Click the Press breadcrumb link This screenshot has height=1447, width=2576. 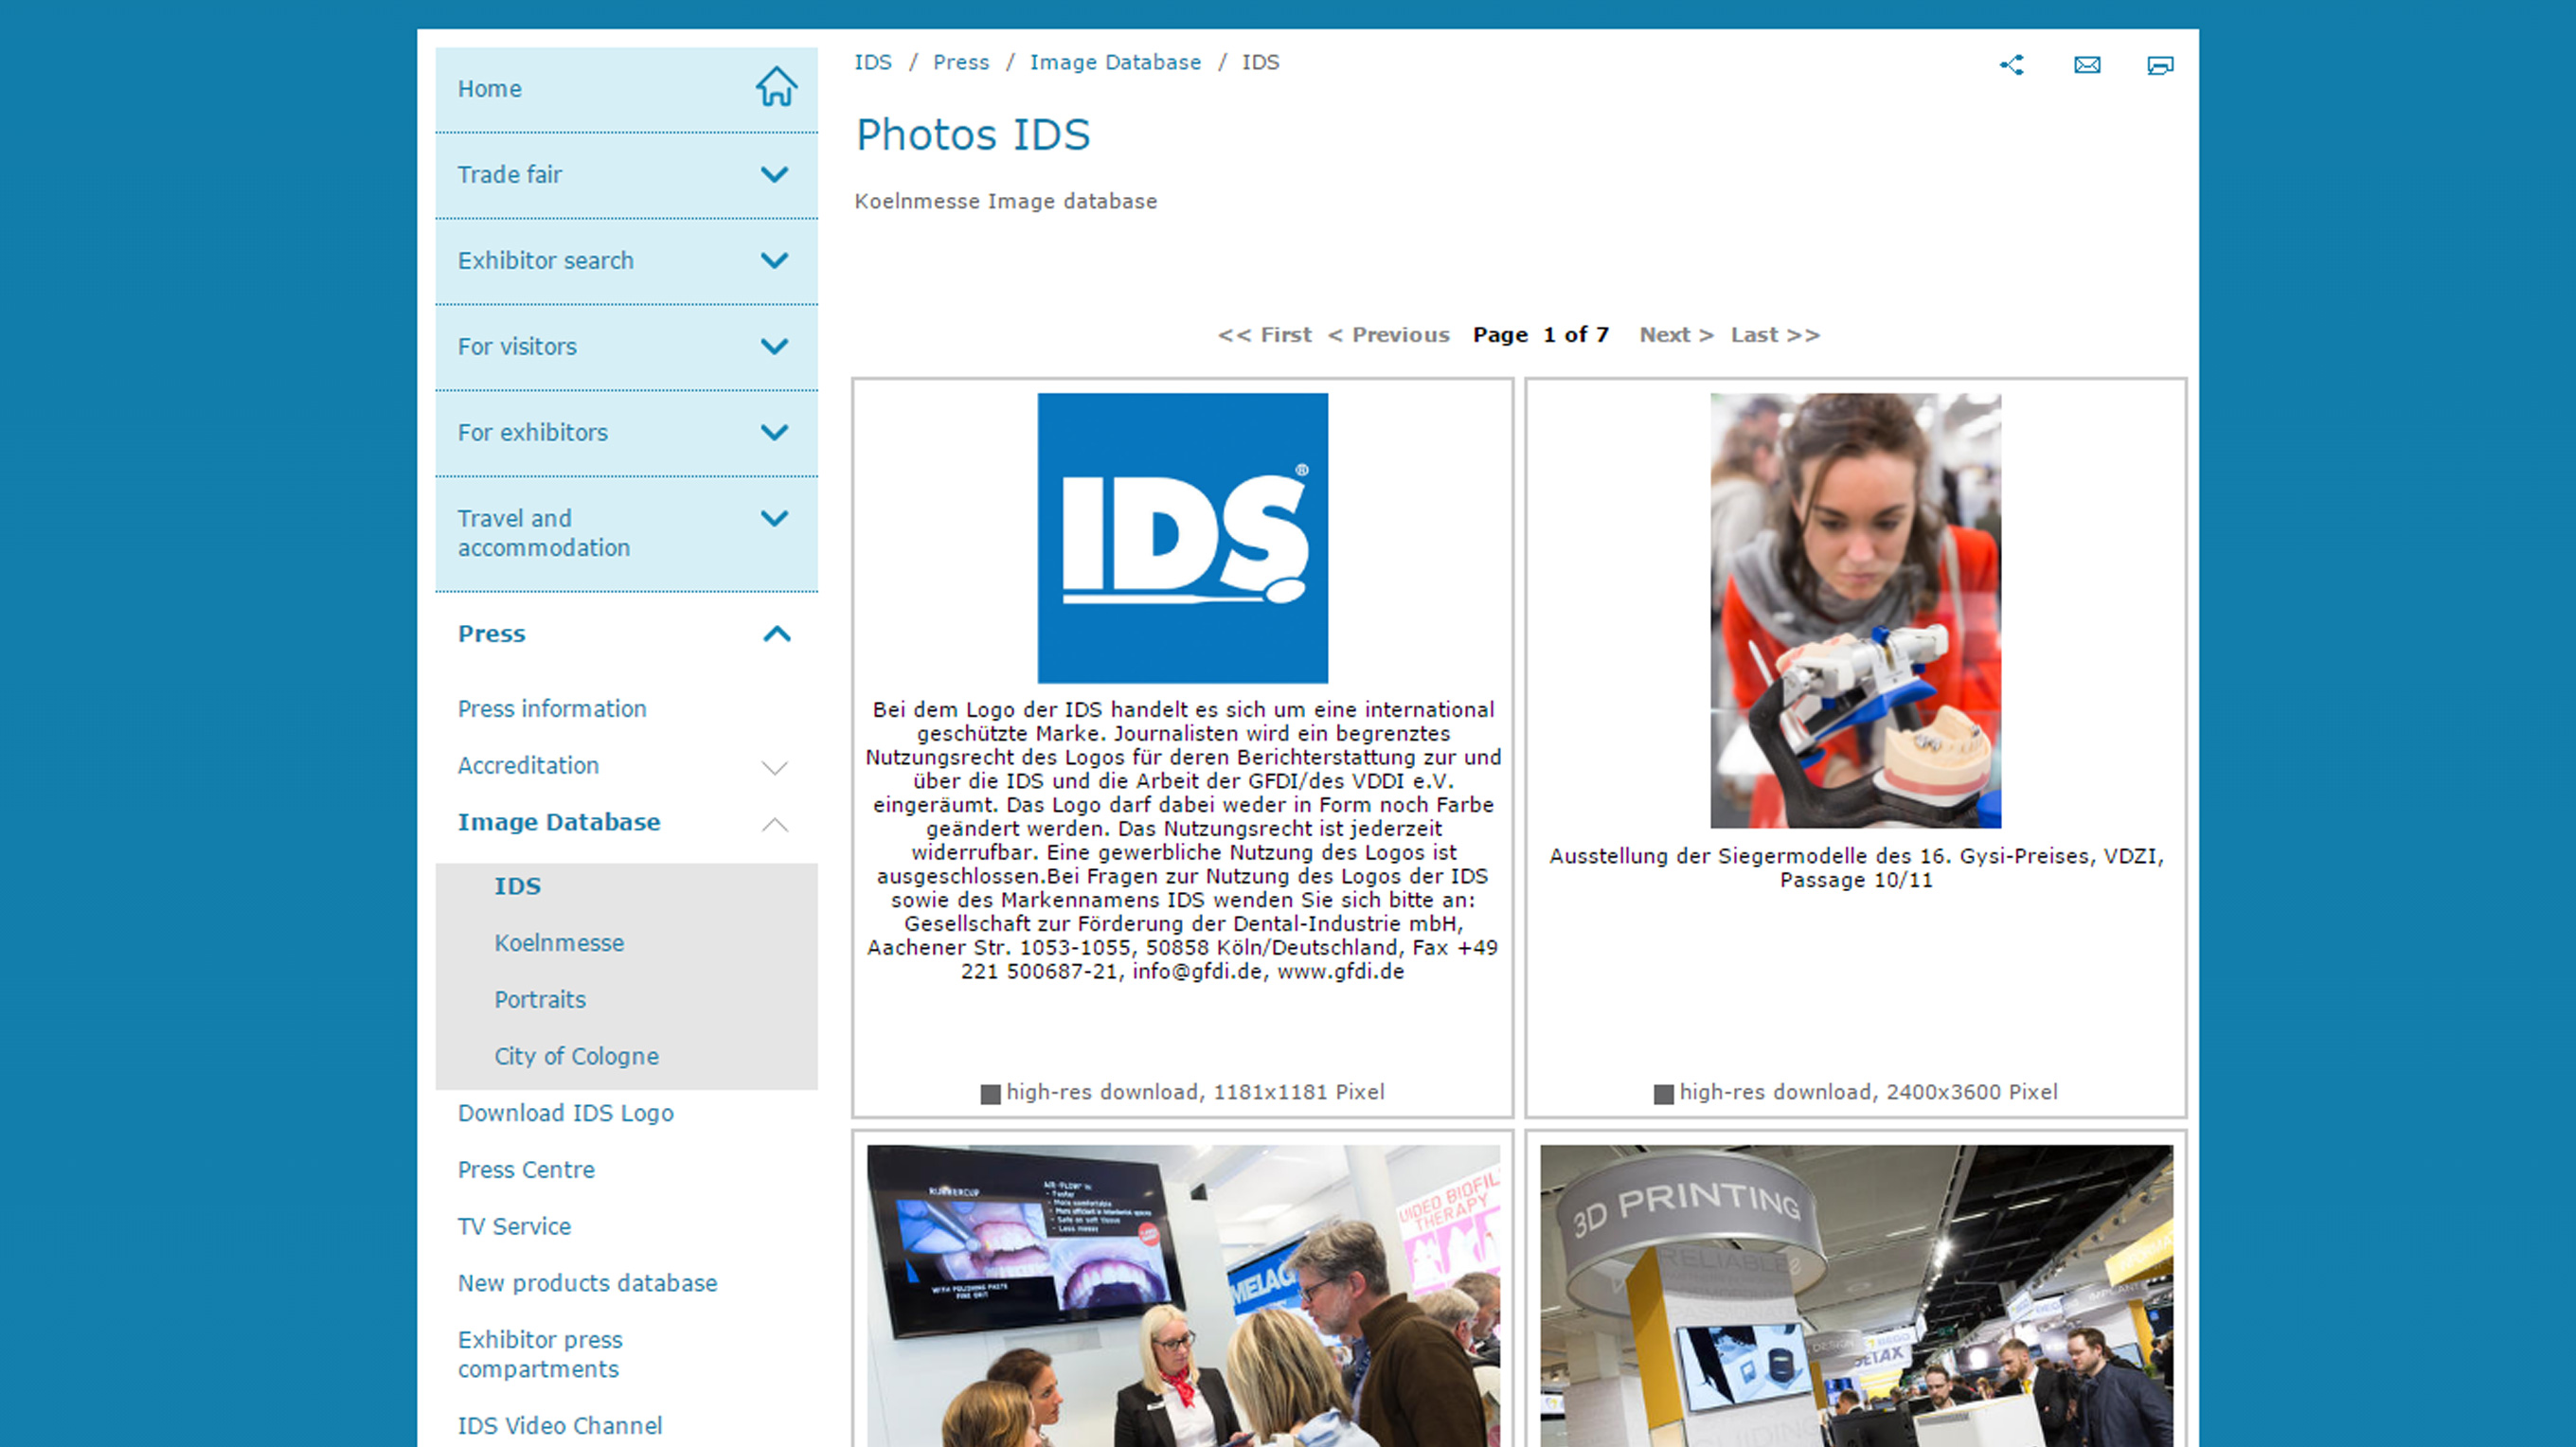[961, 62]
